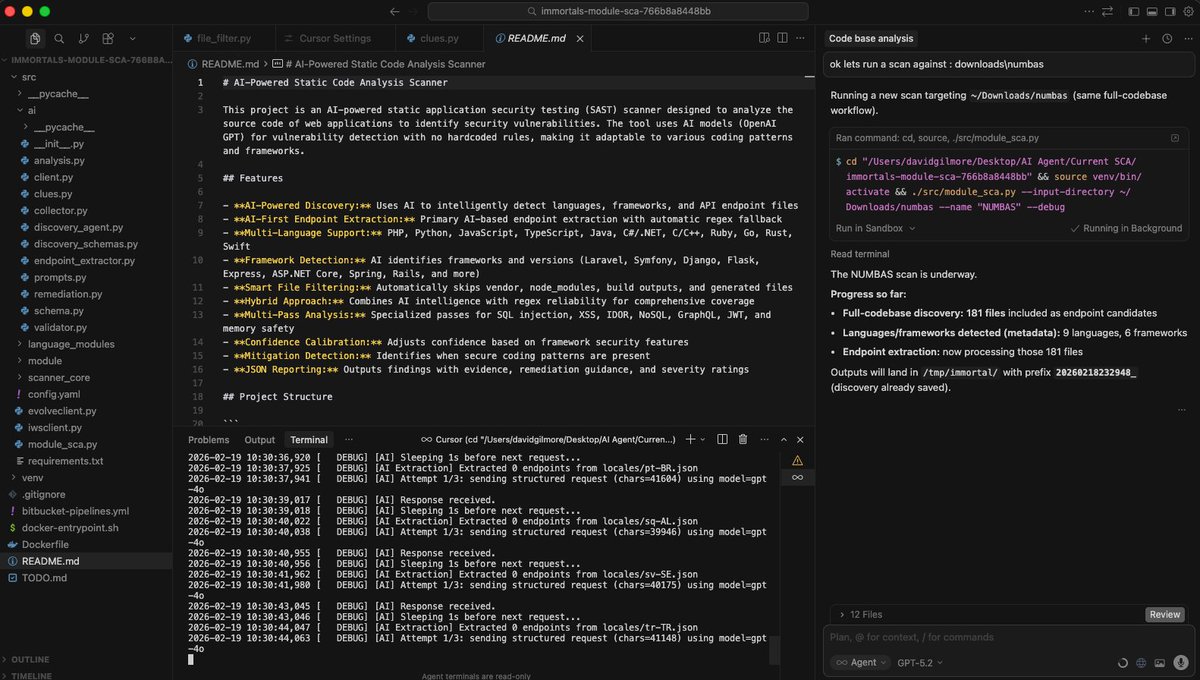Open the GPT-5.2 model dropdown
Screen dimensions: 1200x680
918,662
